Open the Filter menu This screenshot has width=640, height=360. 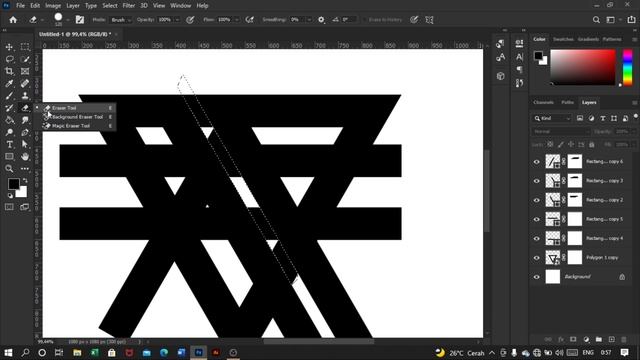pyautogui.click(x=129, y=6)
